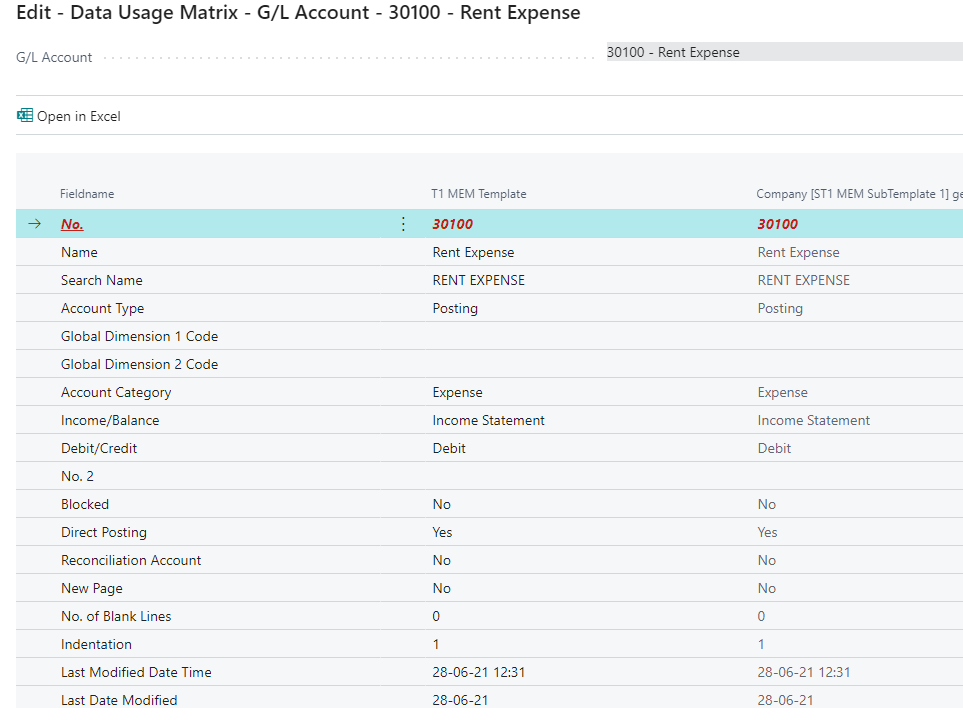Viewport: 963px width, 720px height.
Task: Click Expense in the Account Category row
Action: click(457, 392)
